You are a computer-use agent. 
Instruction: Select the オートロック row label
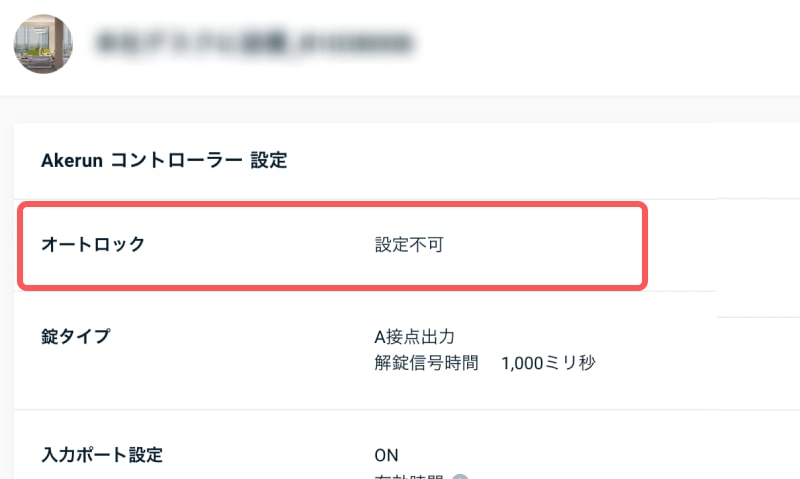pyautogui.click(x=93, y=244)
